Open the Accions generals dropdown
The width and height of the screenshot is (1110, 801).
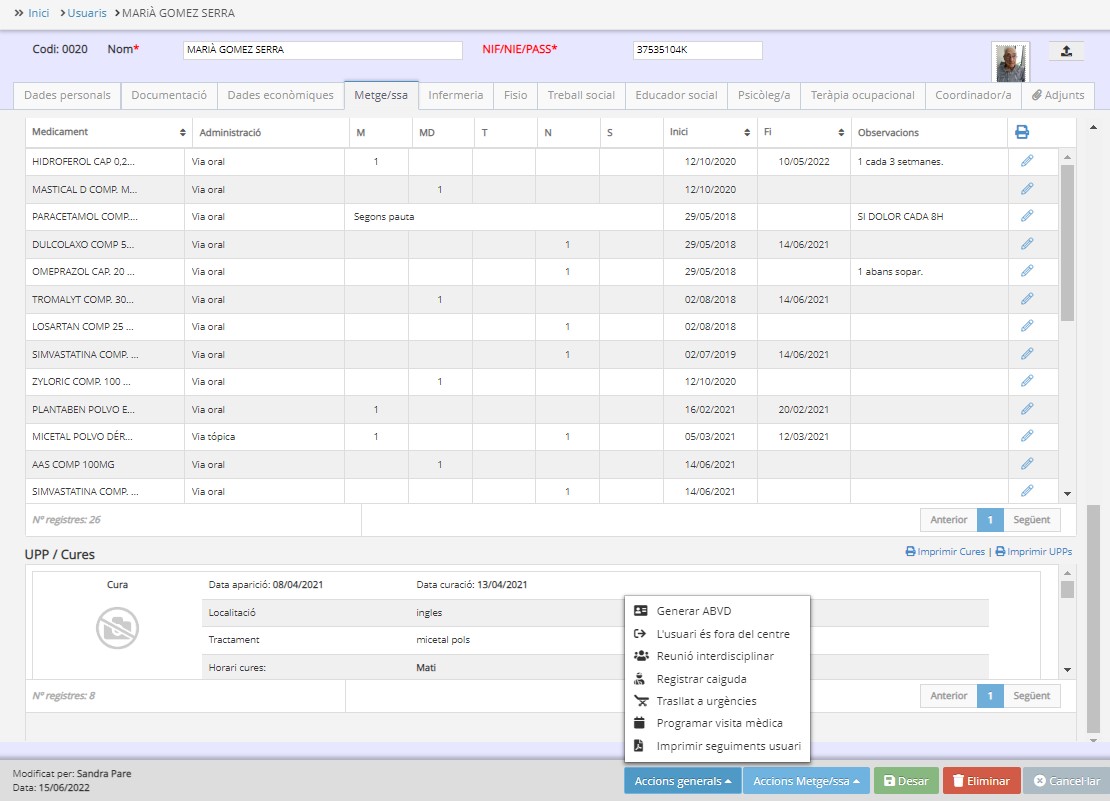tap(682, 781)
